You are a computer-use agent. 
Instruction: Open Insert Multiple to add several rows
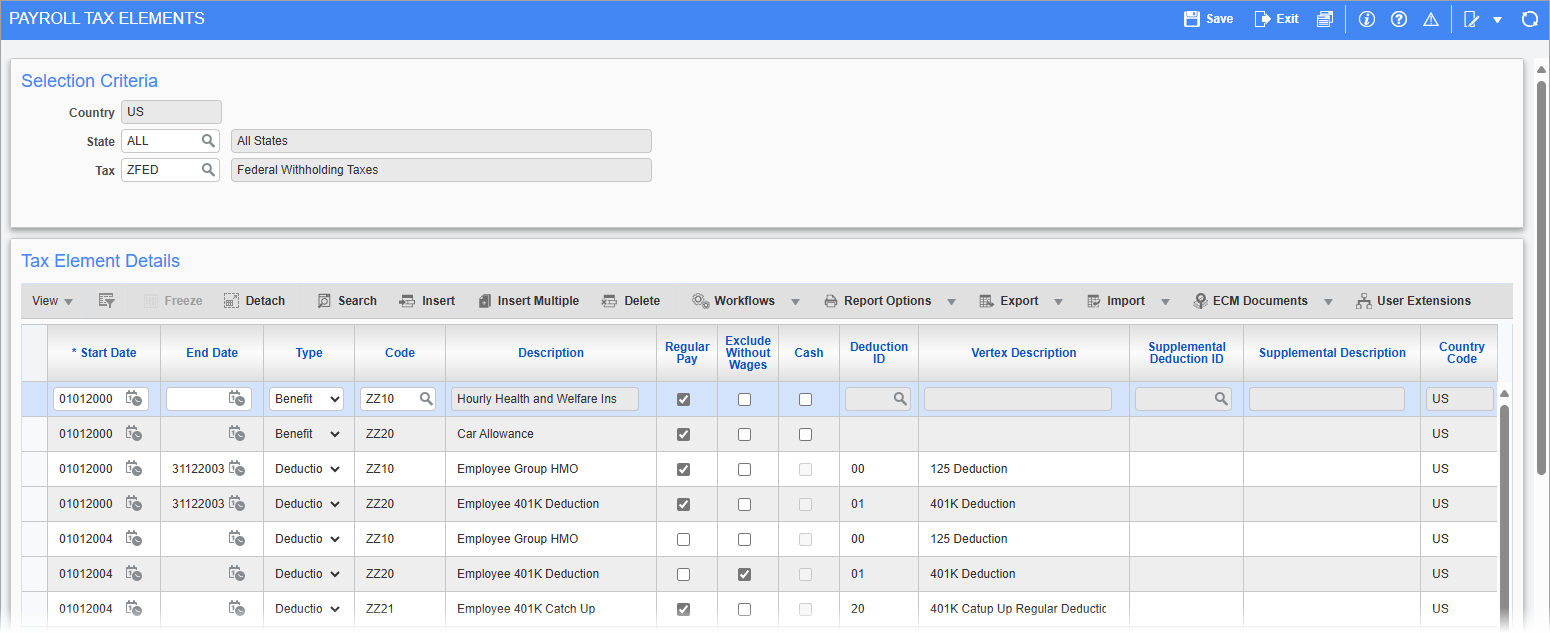[x=528, y=300]
